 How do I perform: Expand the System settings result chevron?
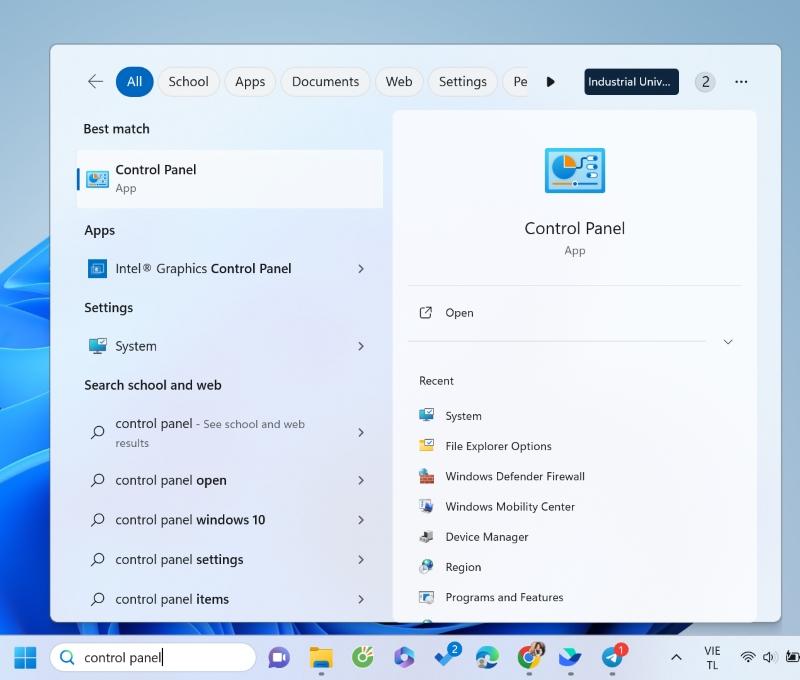coord(361,346)
